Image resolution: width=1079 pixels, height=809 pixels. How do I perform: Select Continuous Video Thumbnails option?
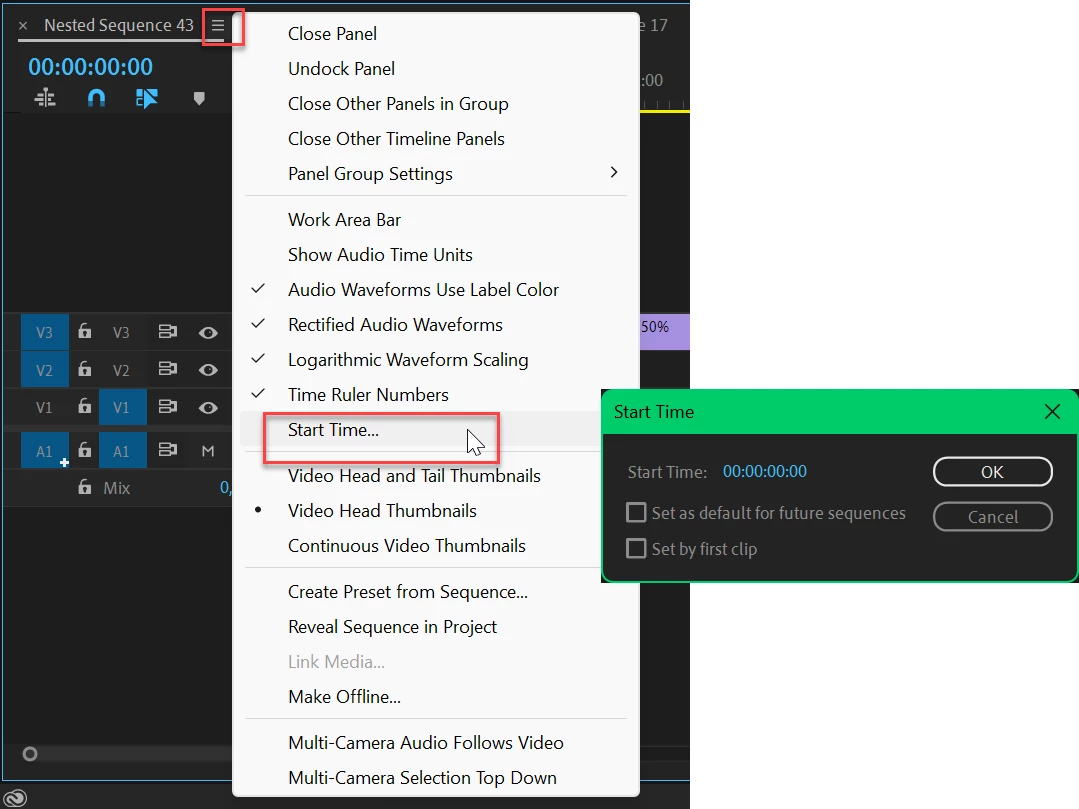pyautogui.click(x=420, y=546)
